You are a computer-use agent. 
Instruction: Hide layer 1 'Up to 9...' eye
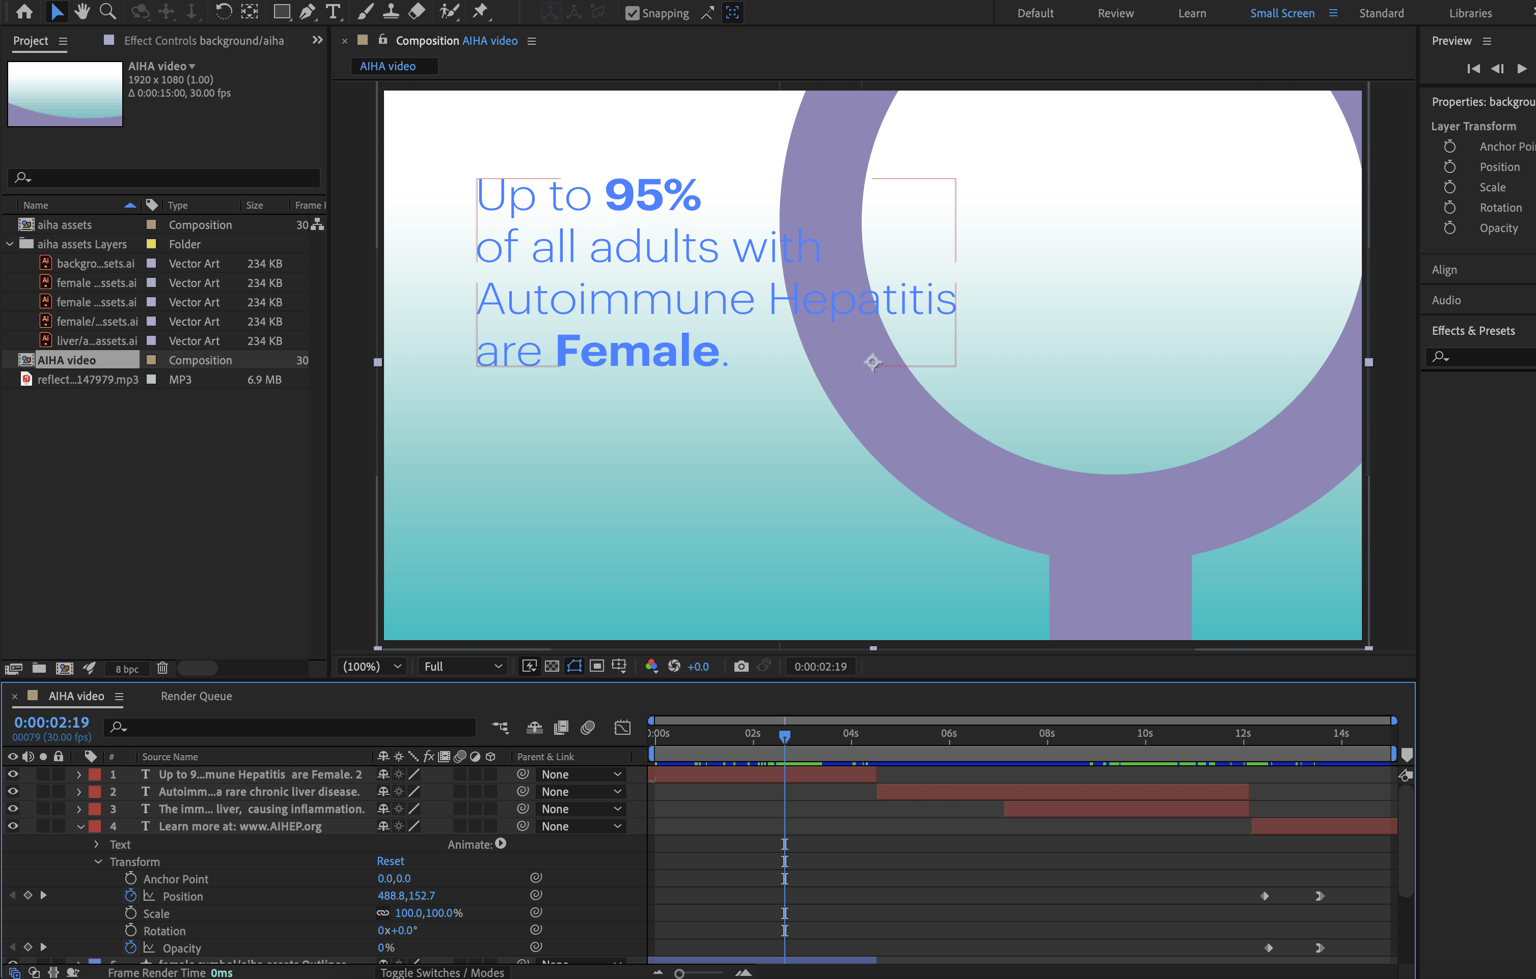tap(13, 774)
